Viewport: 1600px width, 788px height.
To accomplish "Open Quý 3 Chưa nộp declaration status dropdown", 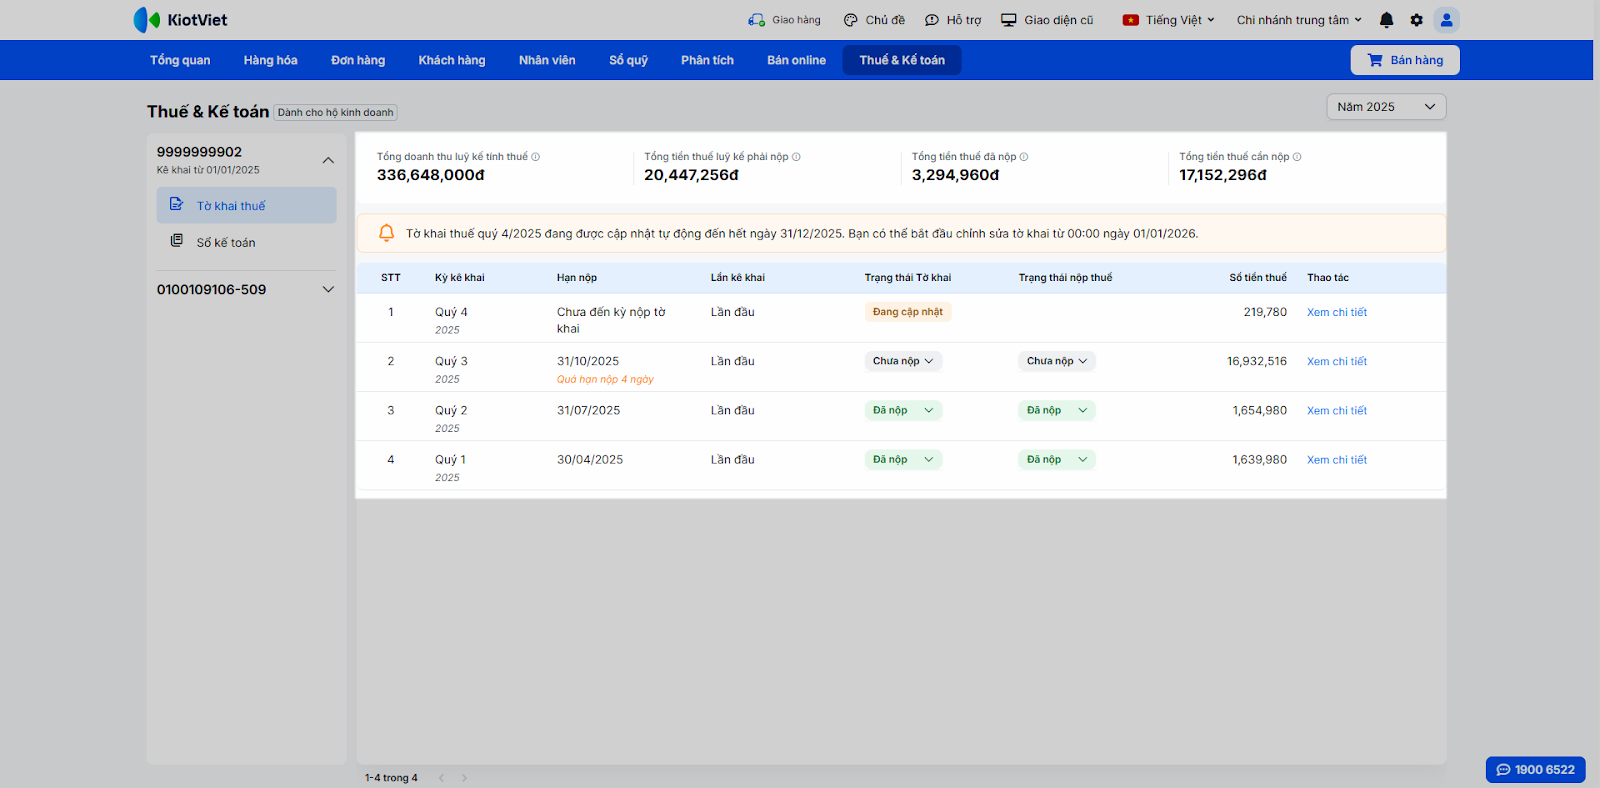I will [902, 361].
